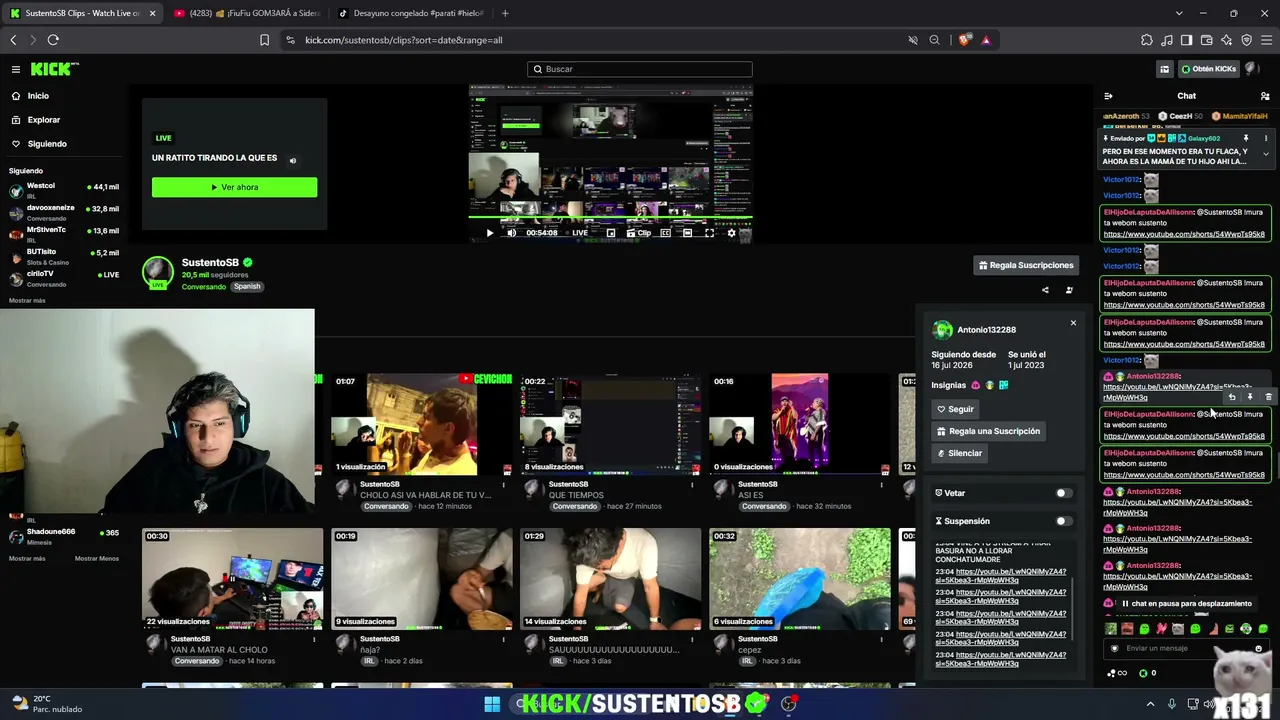
Task: Gift a subscription via Regala una Suscripción
Action: (988, 431)
